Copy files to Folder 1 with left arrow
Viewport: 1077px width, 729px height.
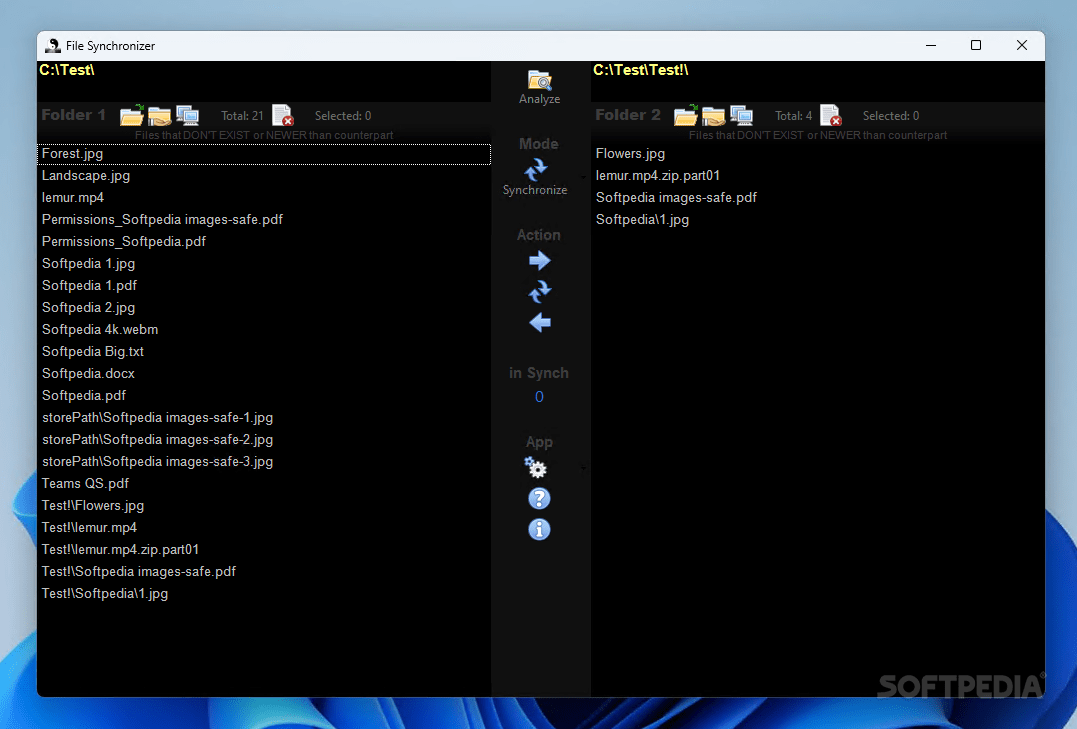click(540, 322)
